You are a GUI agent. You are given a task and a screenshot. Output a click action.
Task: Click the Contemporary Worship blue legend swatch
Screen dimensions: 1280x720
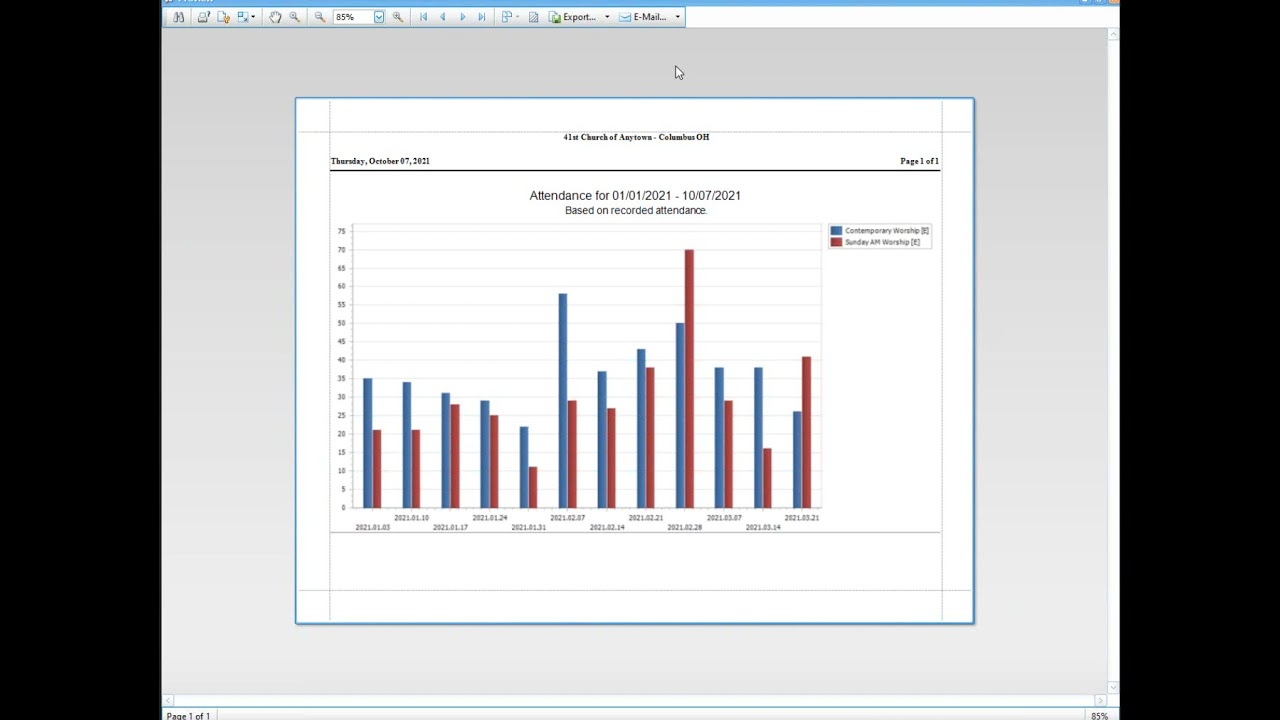click(x=836, y=231)
